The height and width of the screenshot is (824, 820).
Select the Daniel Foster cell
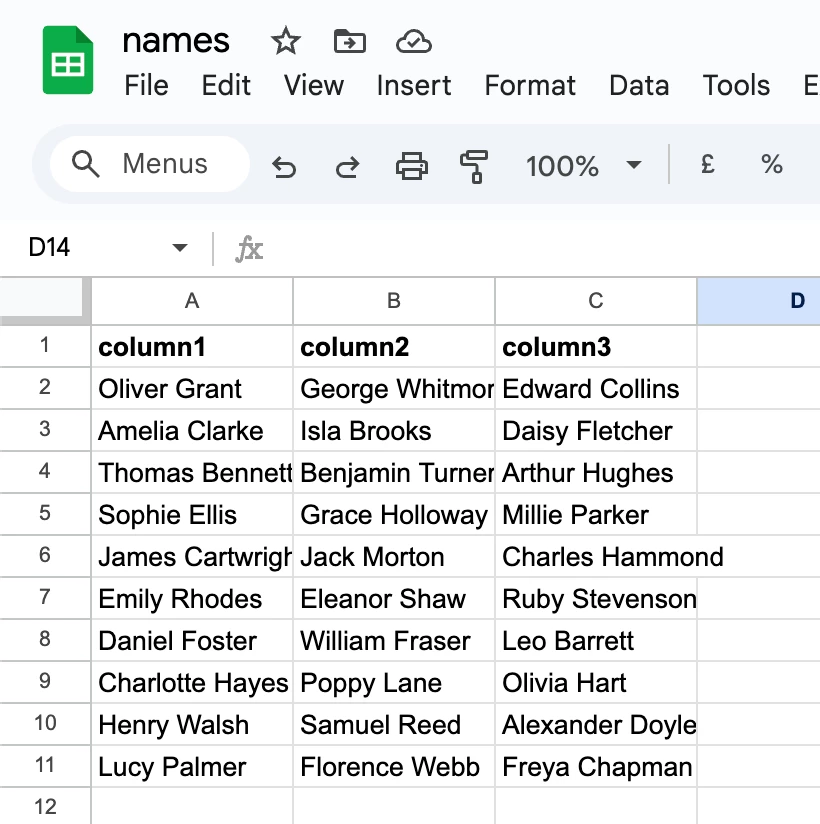tap(192, 641)
